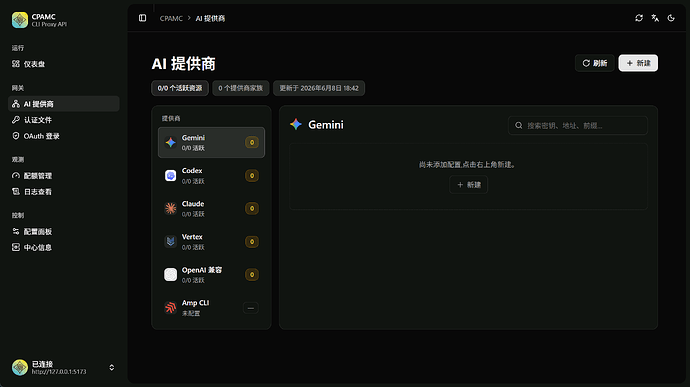
Task: Click Amp CLI dash badge
Action: click(251, 308)
